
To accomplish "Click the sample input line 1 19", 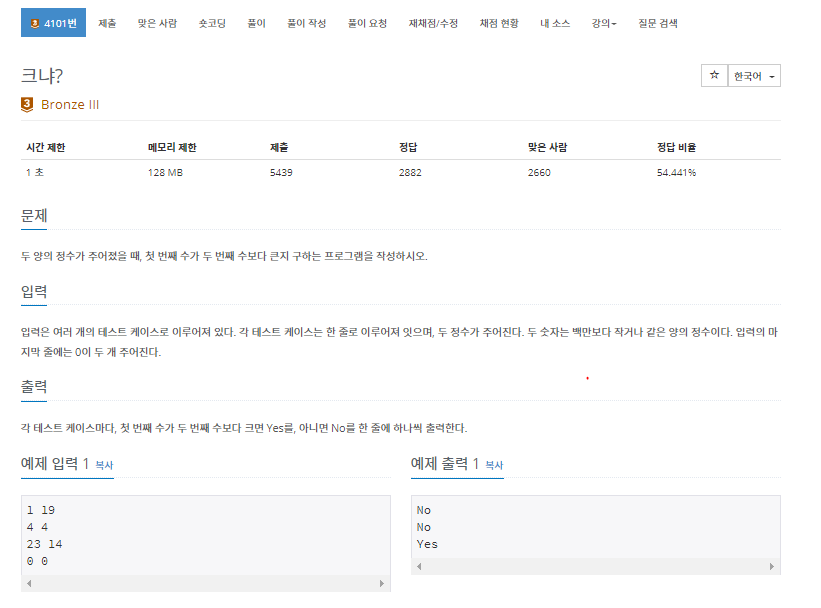I will pyautogui.click(x=41, y=510).
